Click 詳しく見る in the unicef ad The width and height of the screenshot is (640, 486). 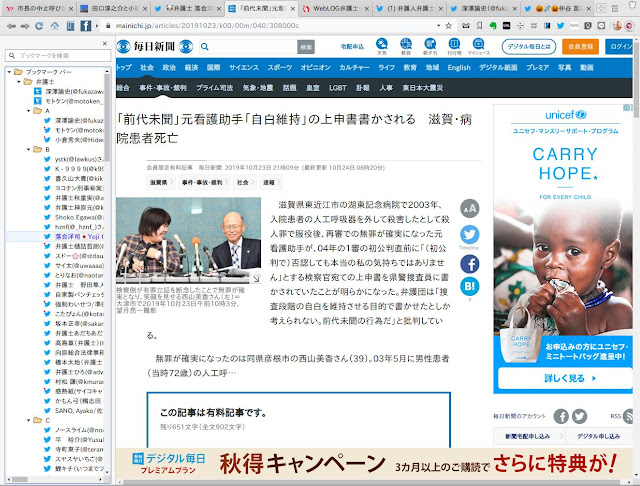click(x=568, y=378)
